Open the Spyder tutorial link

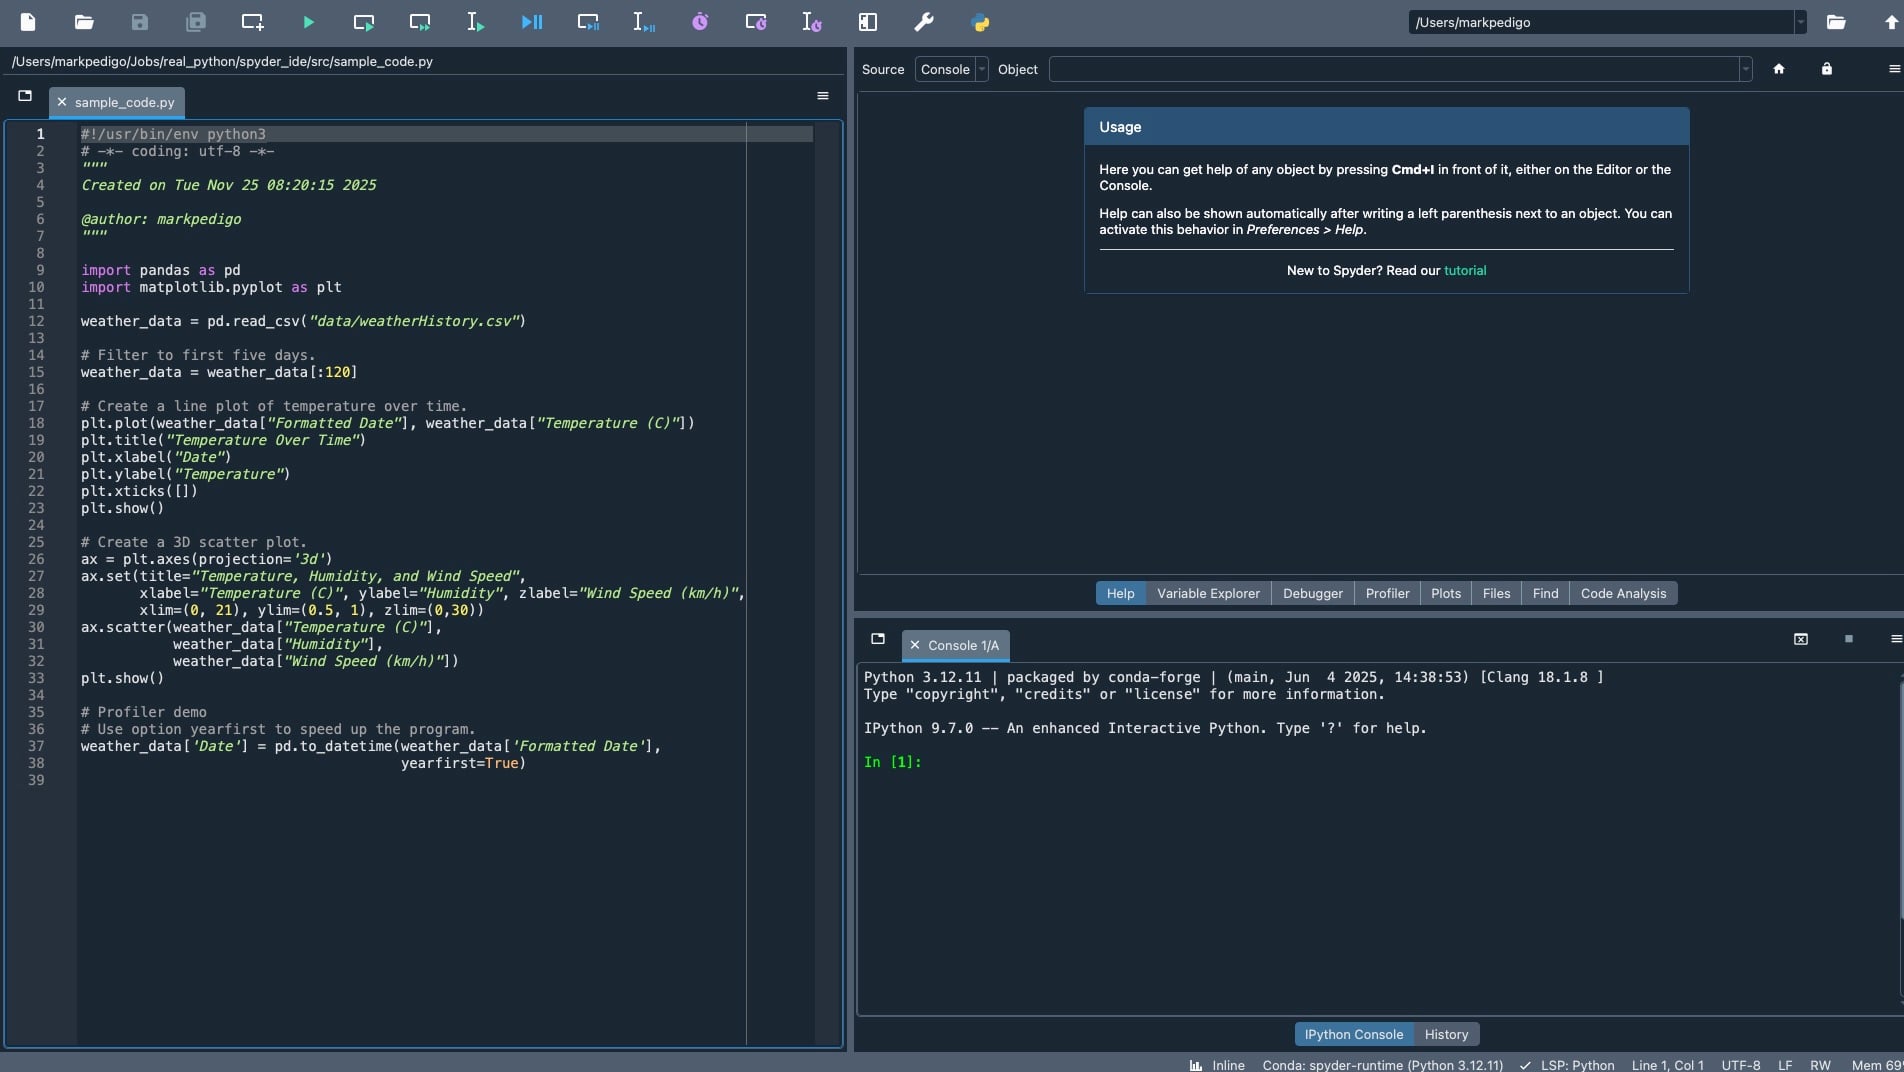[1464, 270]
